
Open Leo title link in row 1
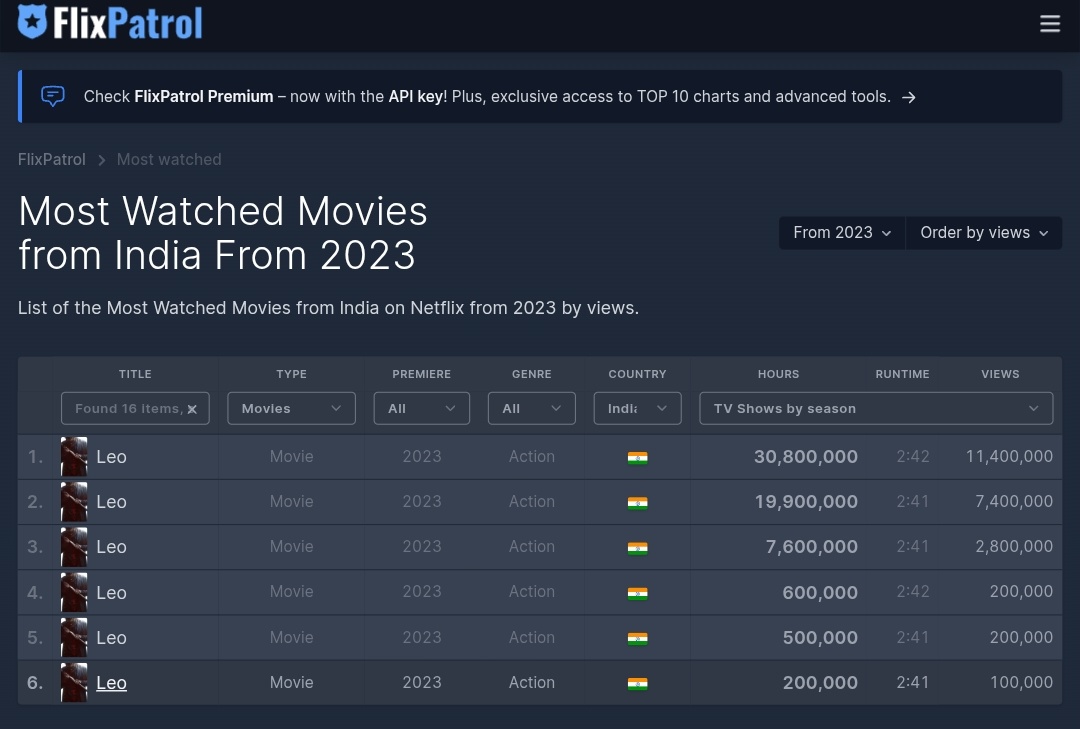coord(112,457)
